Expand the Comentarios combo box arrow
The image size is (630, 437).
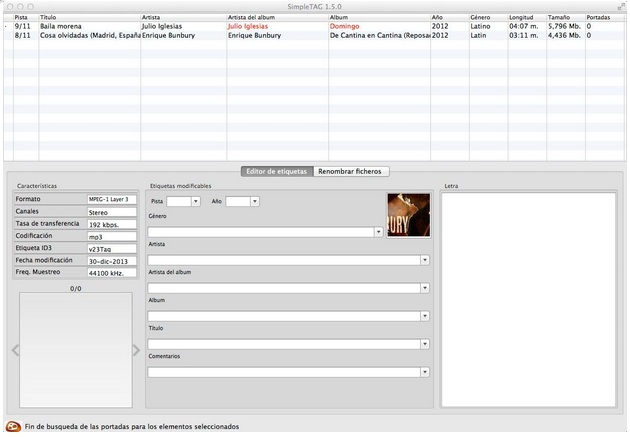tap(425, 372)
